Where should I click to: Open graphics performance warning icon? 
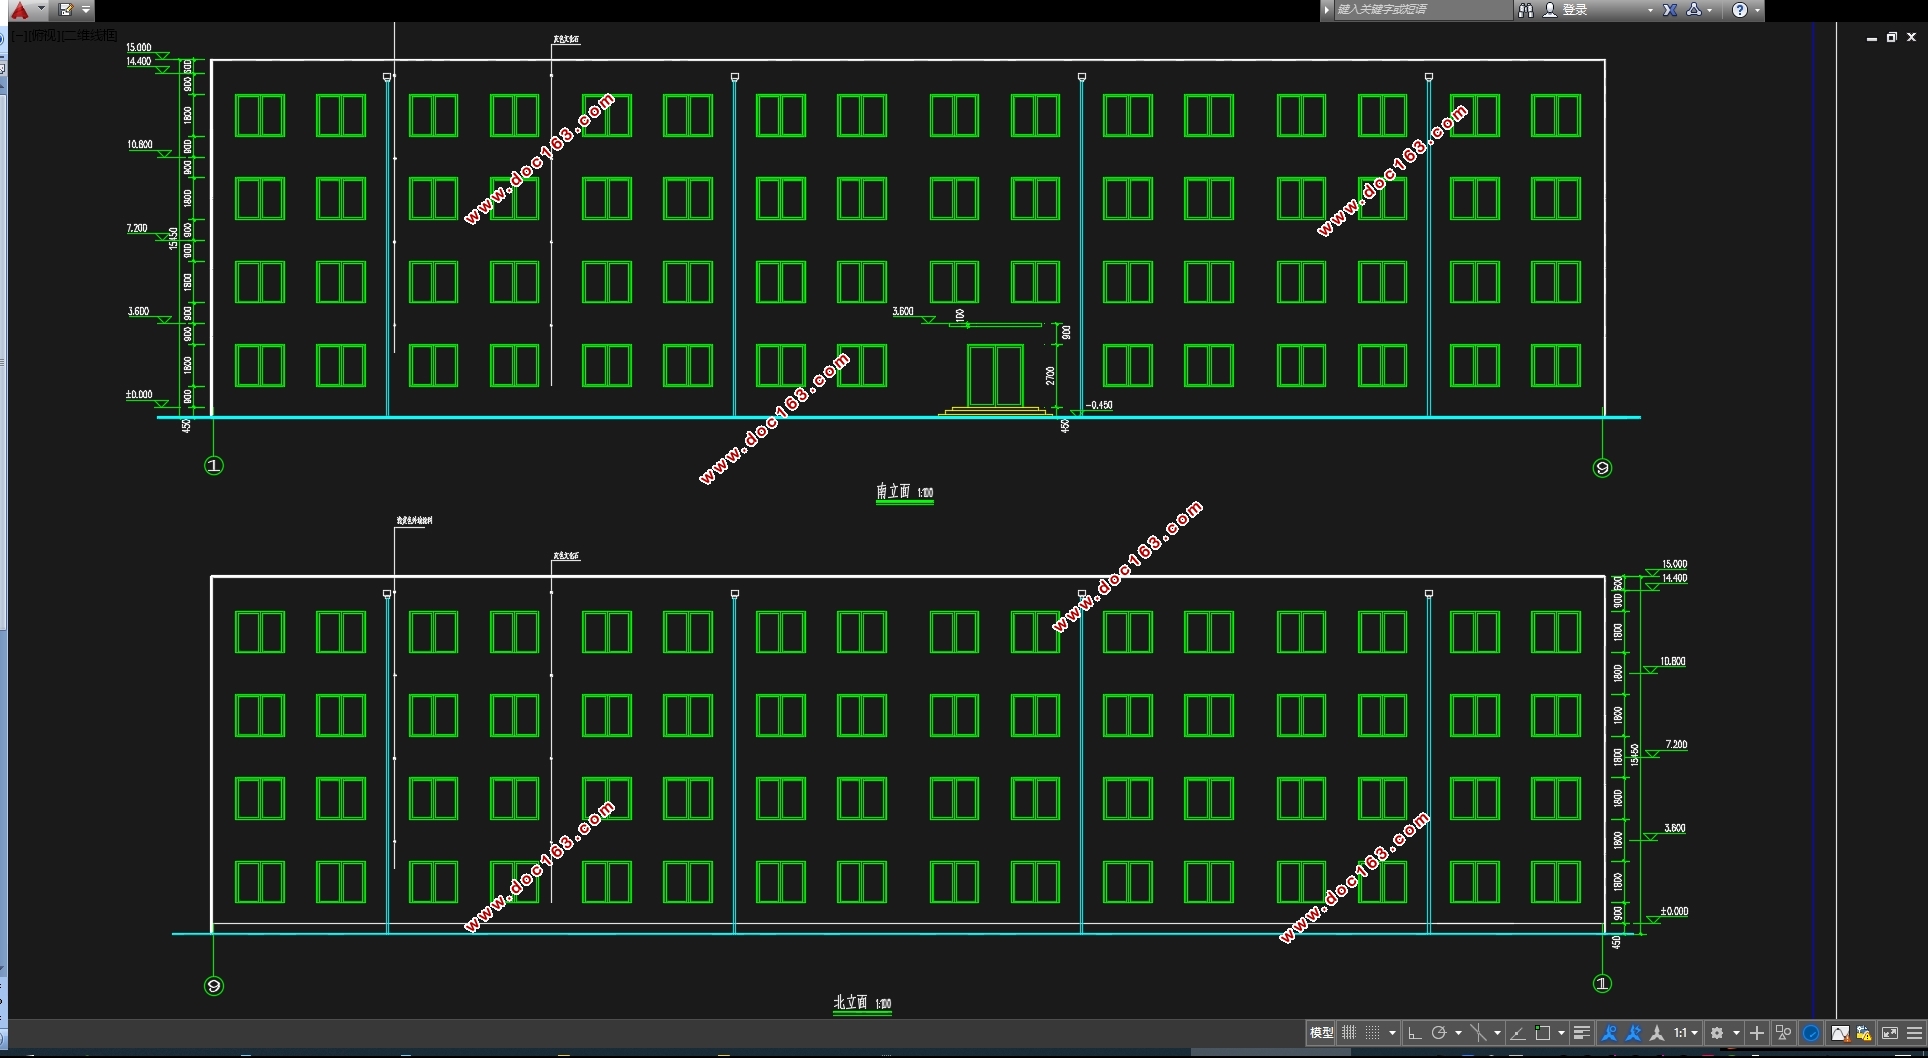(x=1840, y=1033)
